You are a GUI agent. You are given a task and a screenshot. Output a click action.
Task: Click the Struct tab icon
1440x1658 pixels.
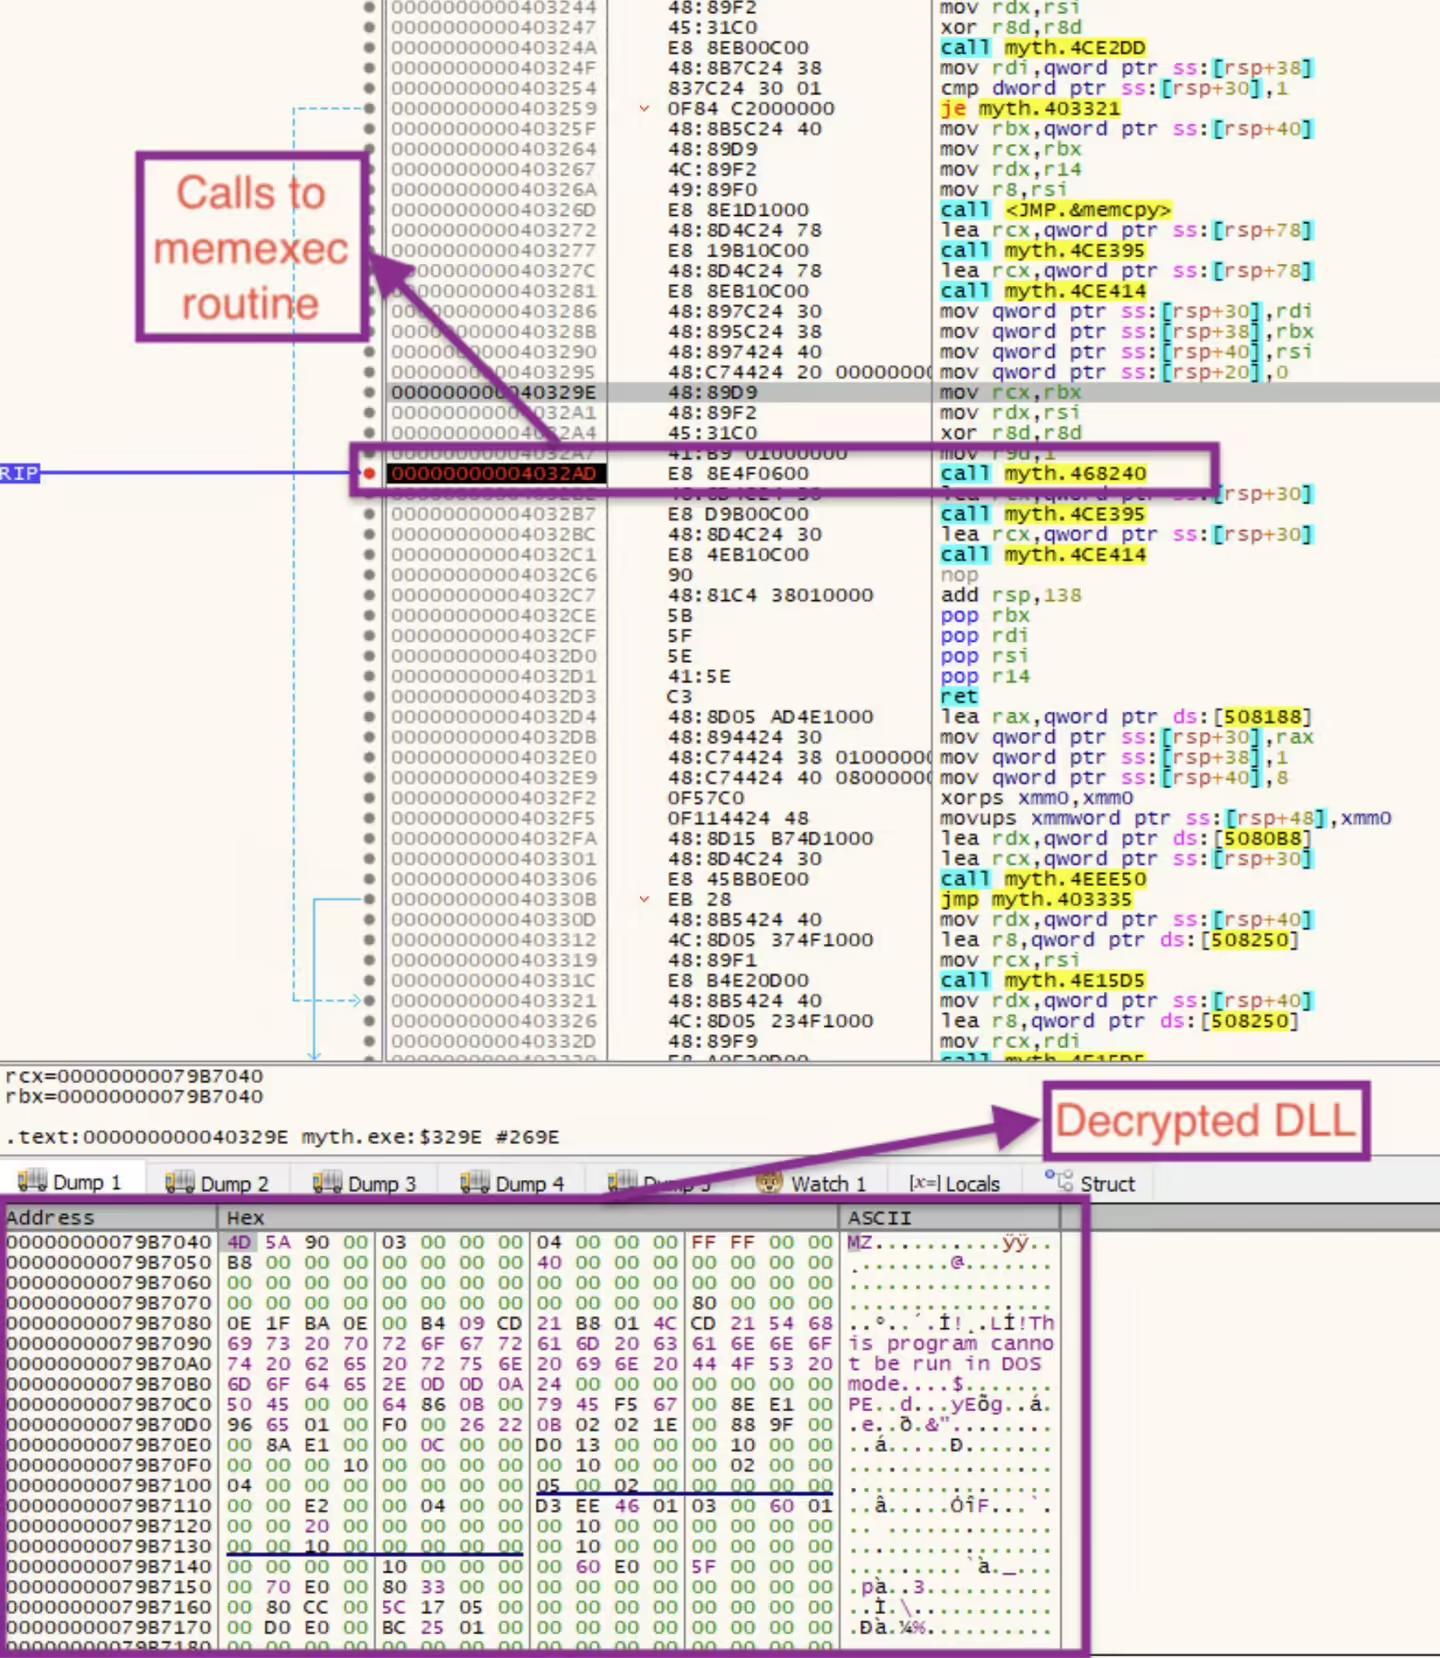click(x=1058, y=1180)
